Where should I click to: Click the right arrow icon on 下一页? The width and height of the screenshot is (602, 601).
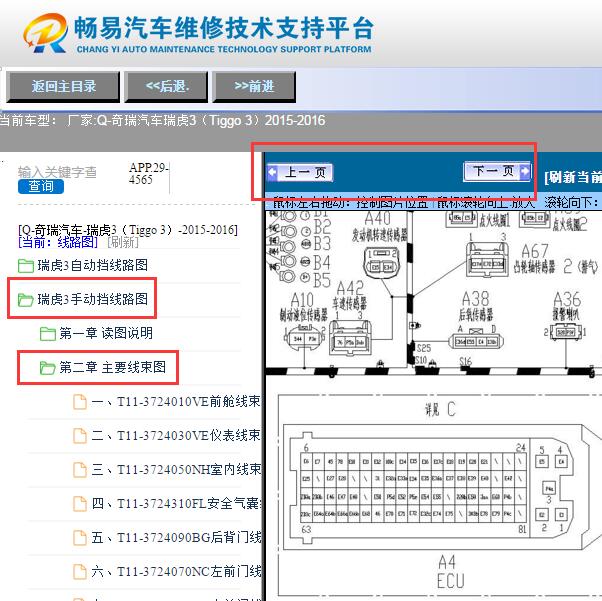tap(525, 171)
